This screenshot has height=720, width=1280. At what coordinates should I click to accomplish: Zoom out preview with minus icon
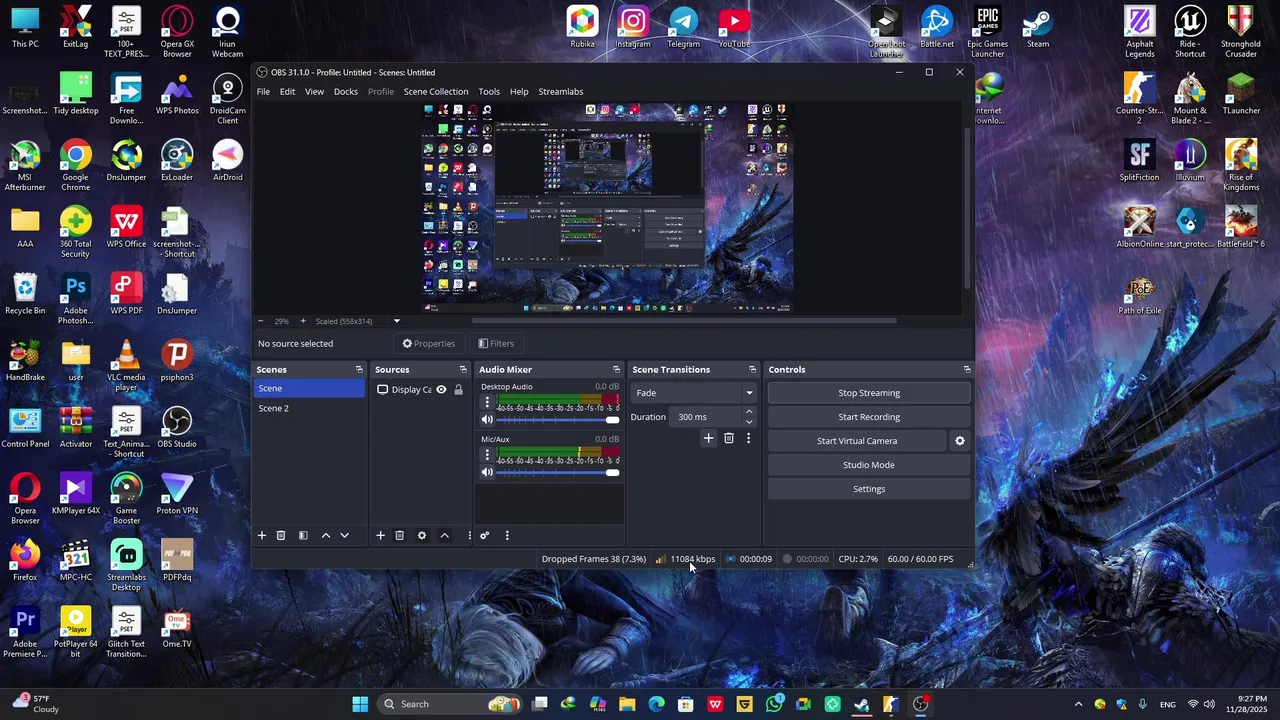pyautogui.click(x=261, y=321)
